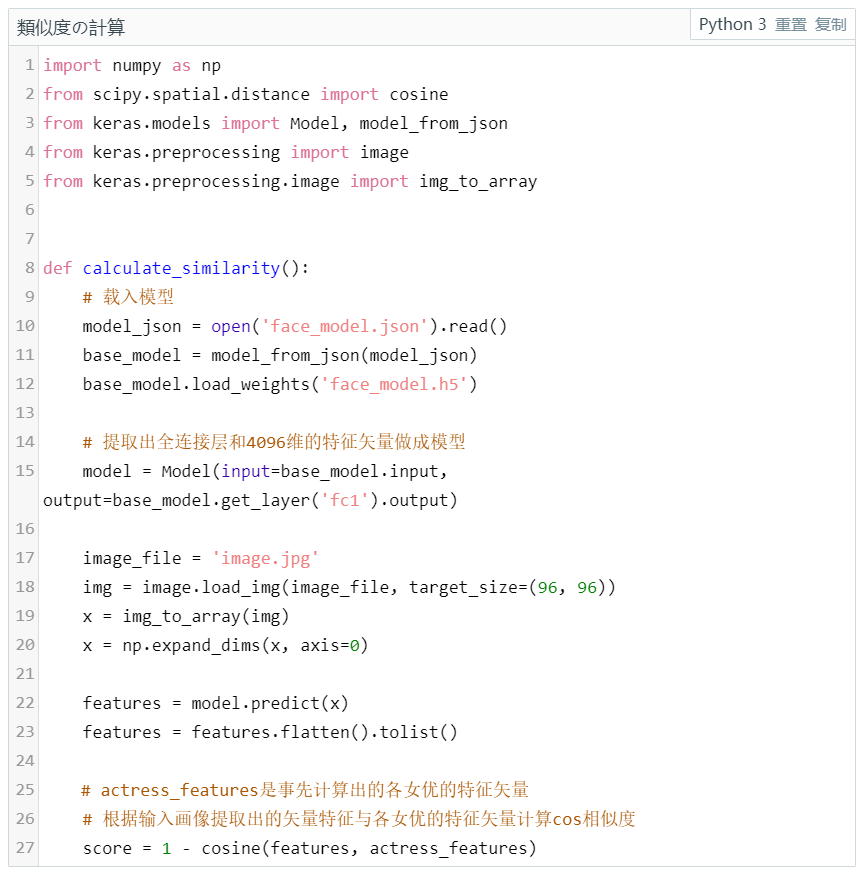Click the np.expand_dims call on line 20

(190, 645)
